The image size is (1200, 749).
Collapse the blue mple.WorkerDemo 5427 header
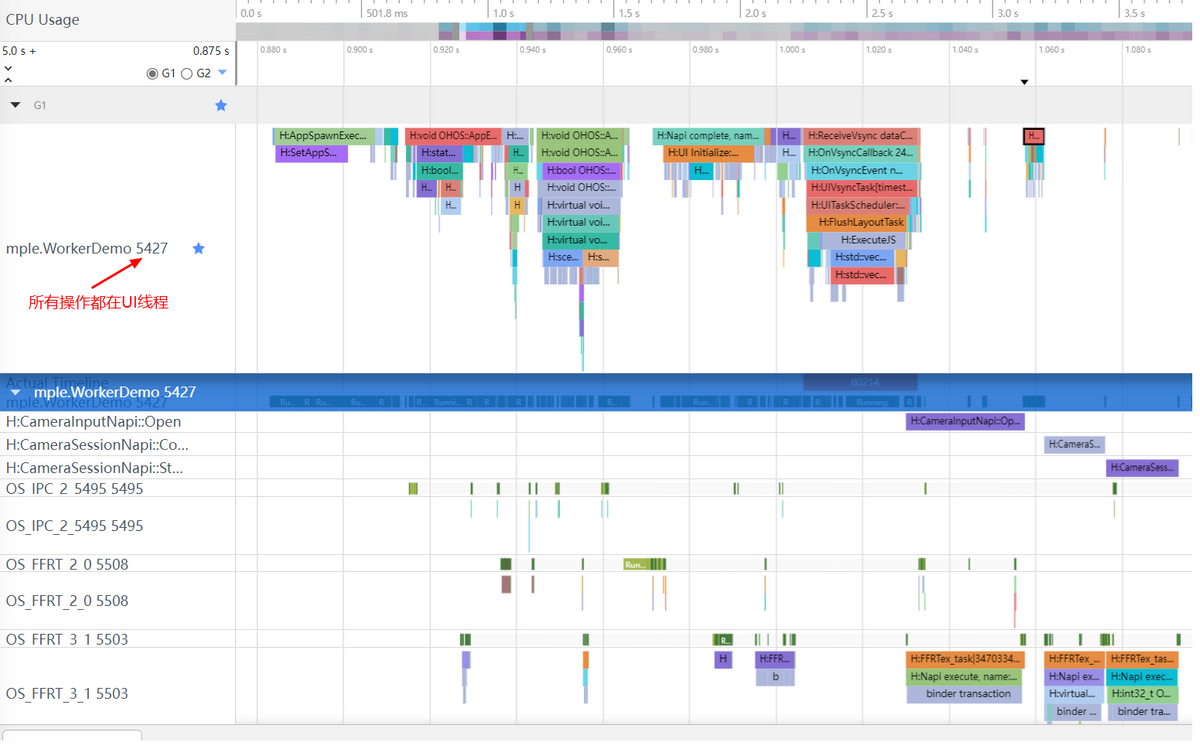tap(15, 393)
